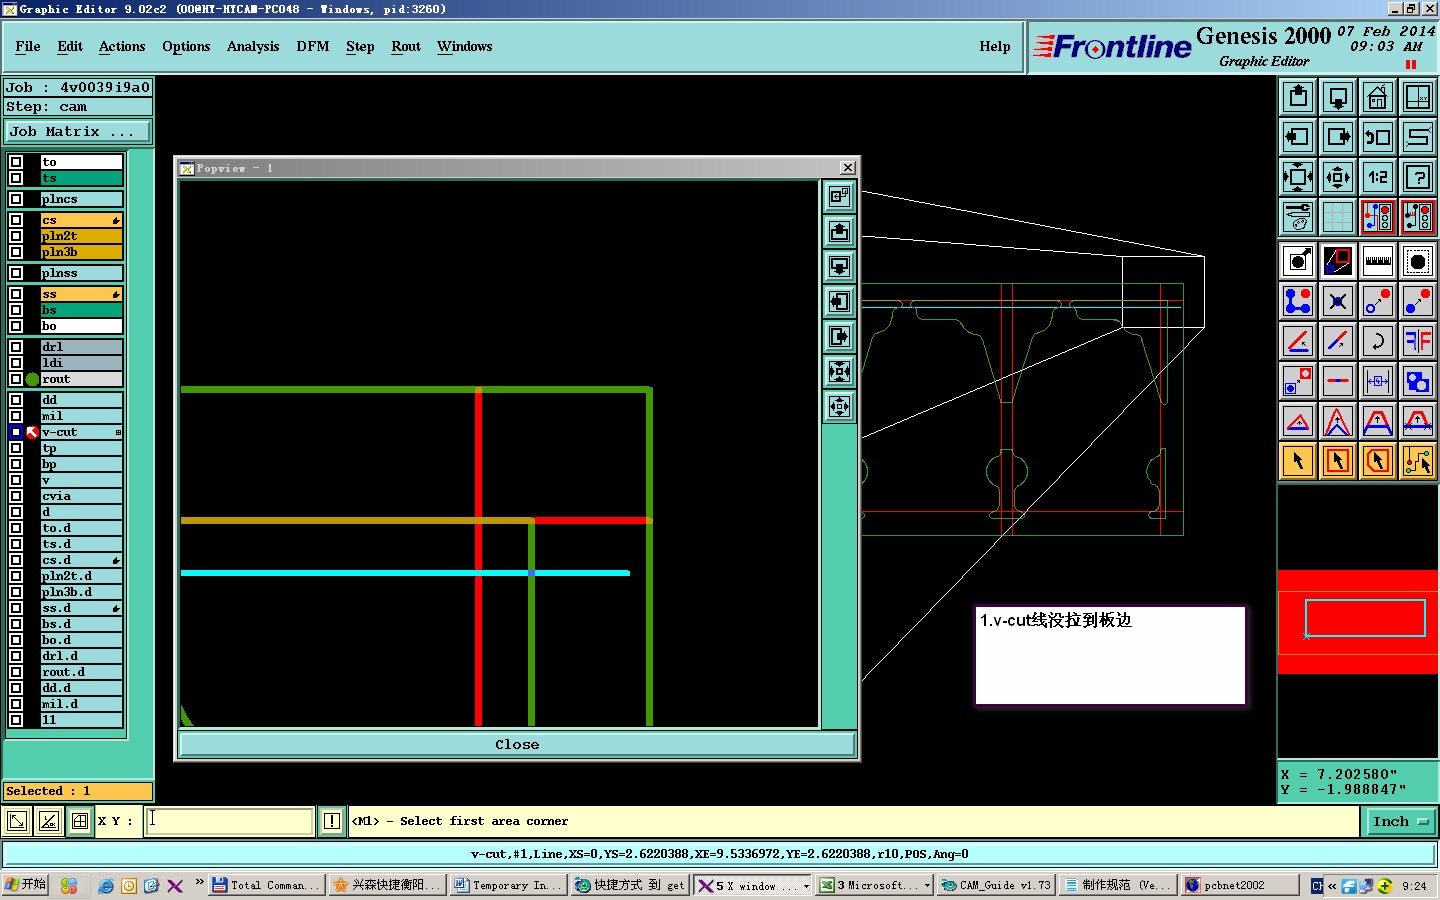This screenshot has width=1440, height=900.
Task: Toggle the grid display icon
Action: 1338,217
